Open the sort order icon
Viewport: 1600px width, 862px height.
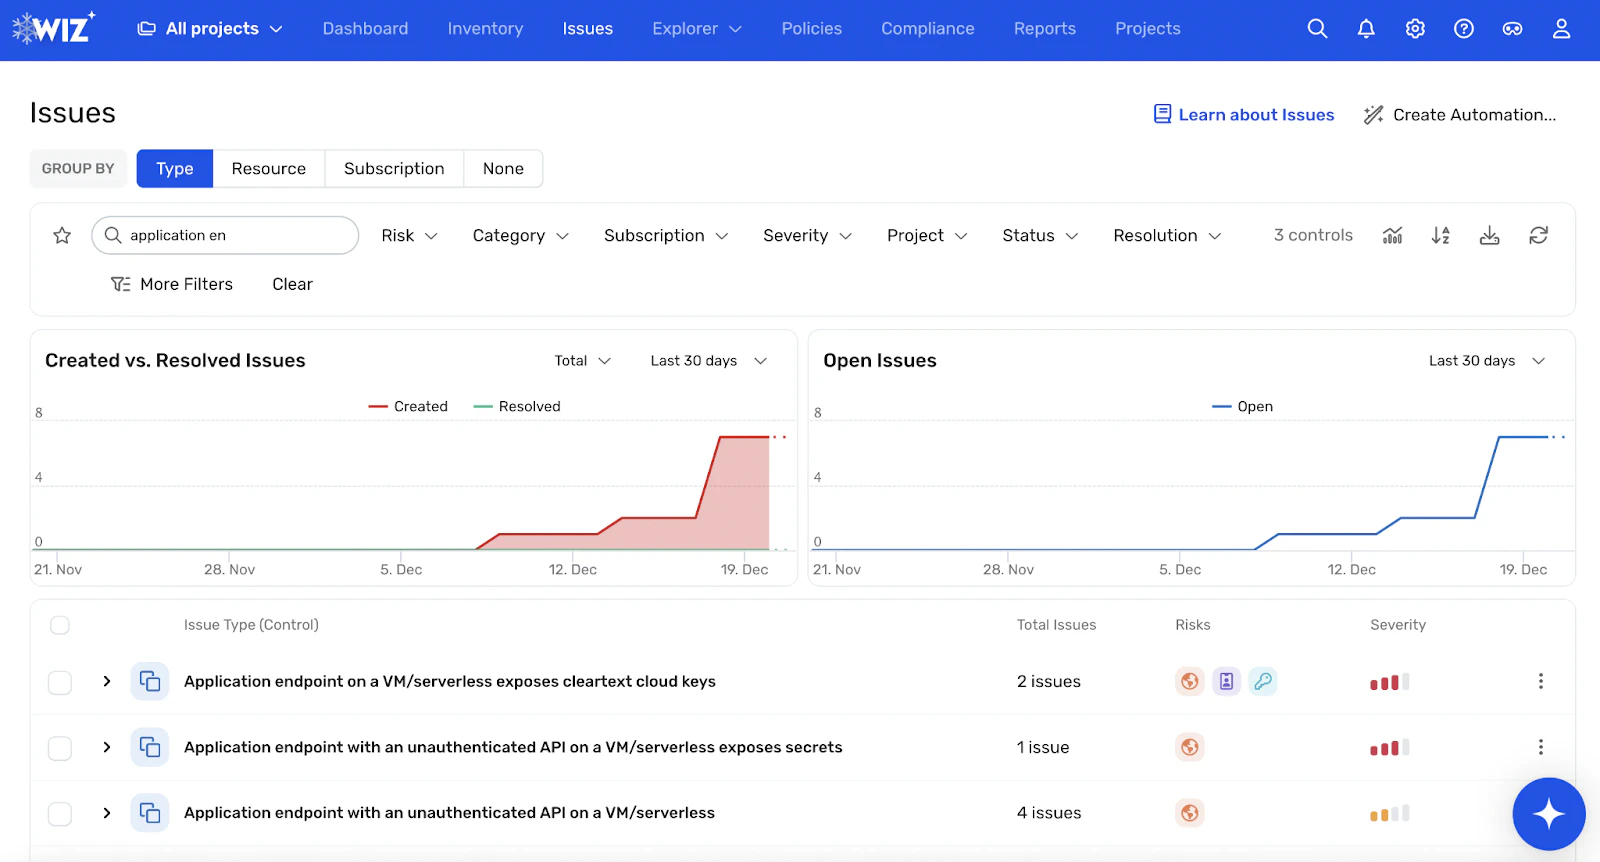tap(1440, 235)
